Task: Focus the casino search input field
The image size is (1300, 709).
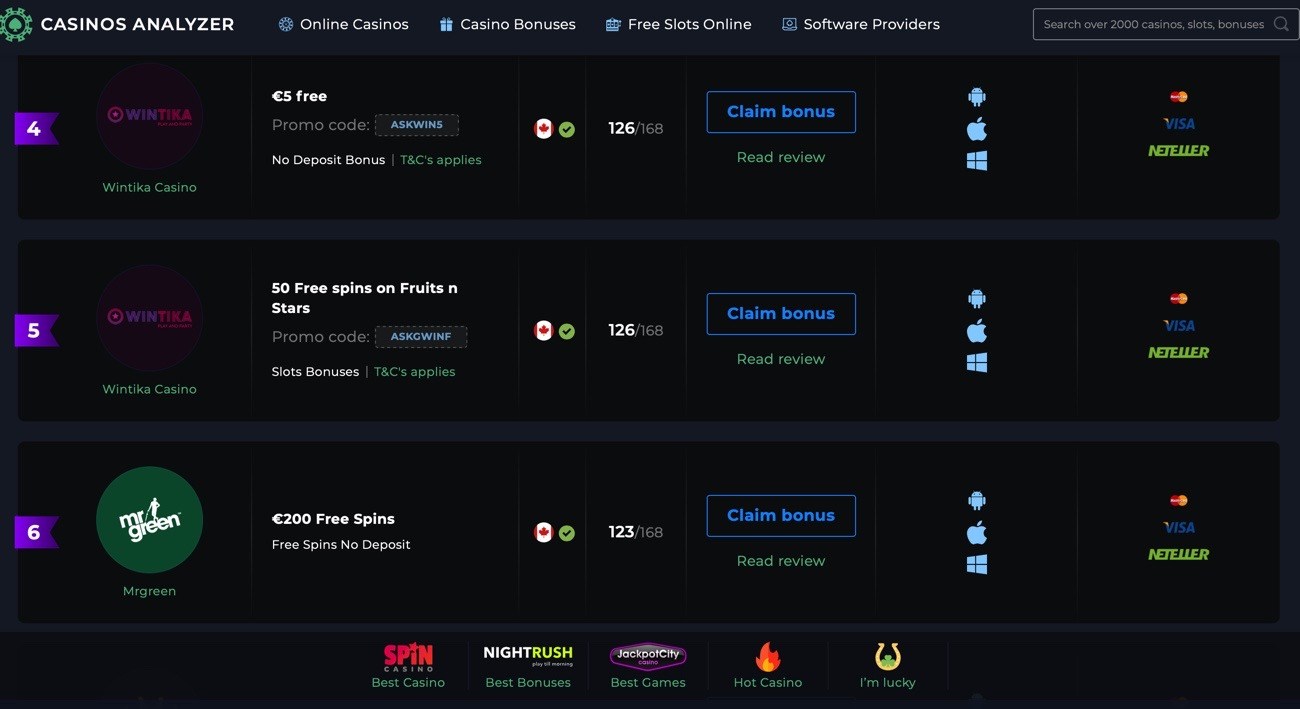Action: click(1165, 24)
